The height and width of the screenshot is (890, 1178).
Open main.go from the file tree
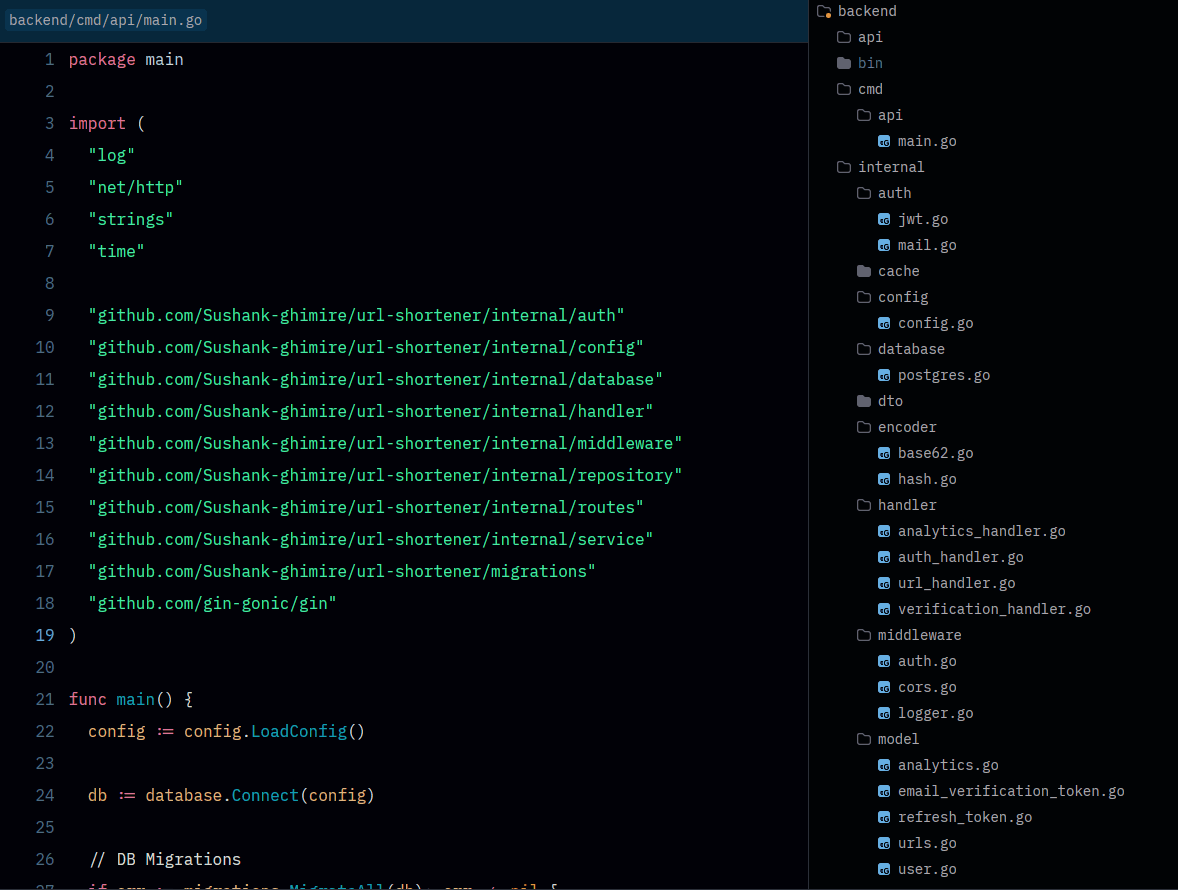pyautogui.click(x=927, y=141)
